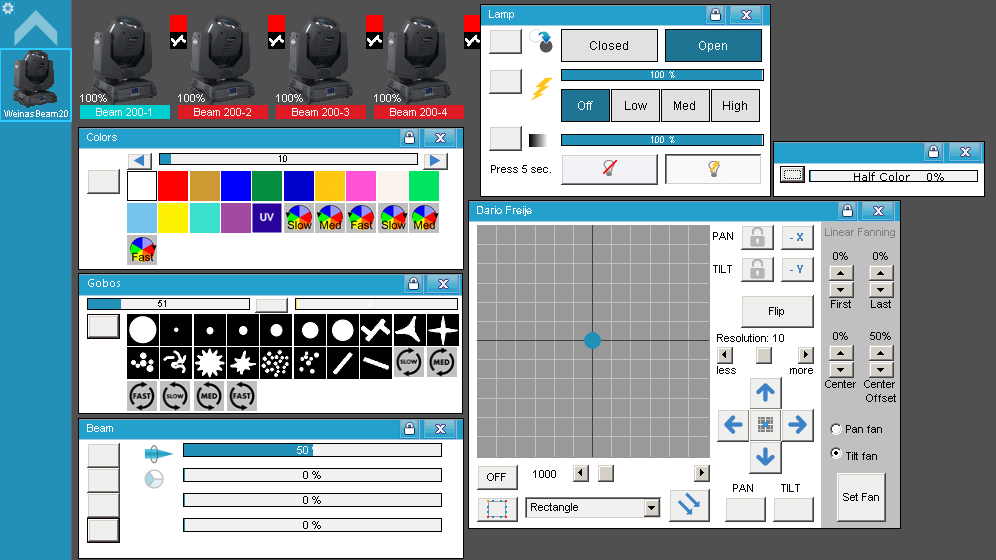Select the large open circle gobo

click(142, 331)
